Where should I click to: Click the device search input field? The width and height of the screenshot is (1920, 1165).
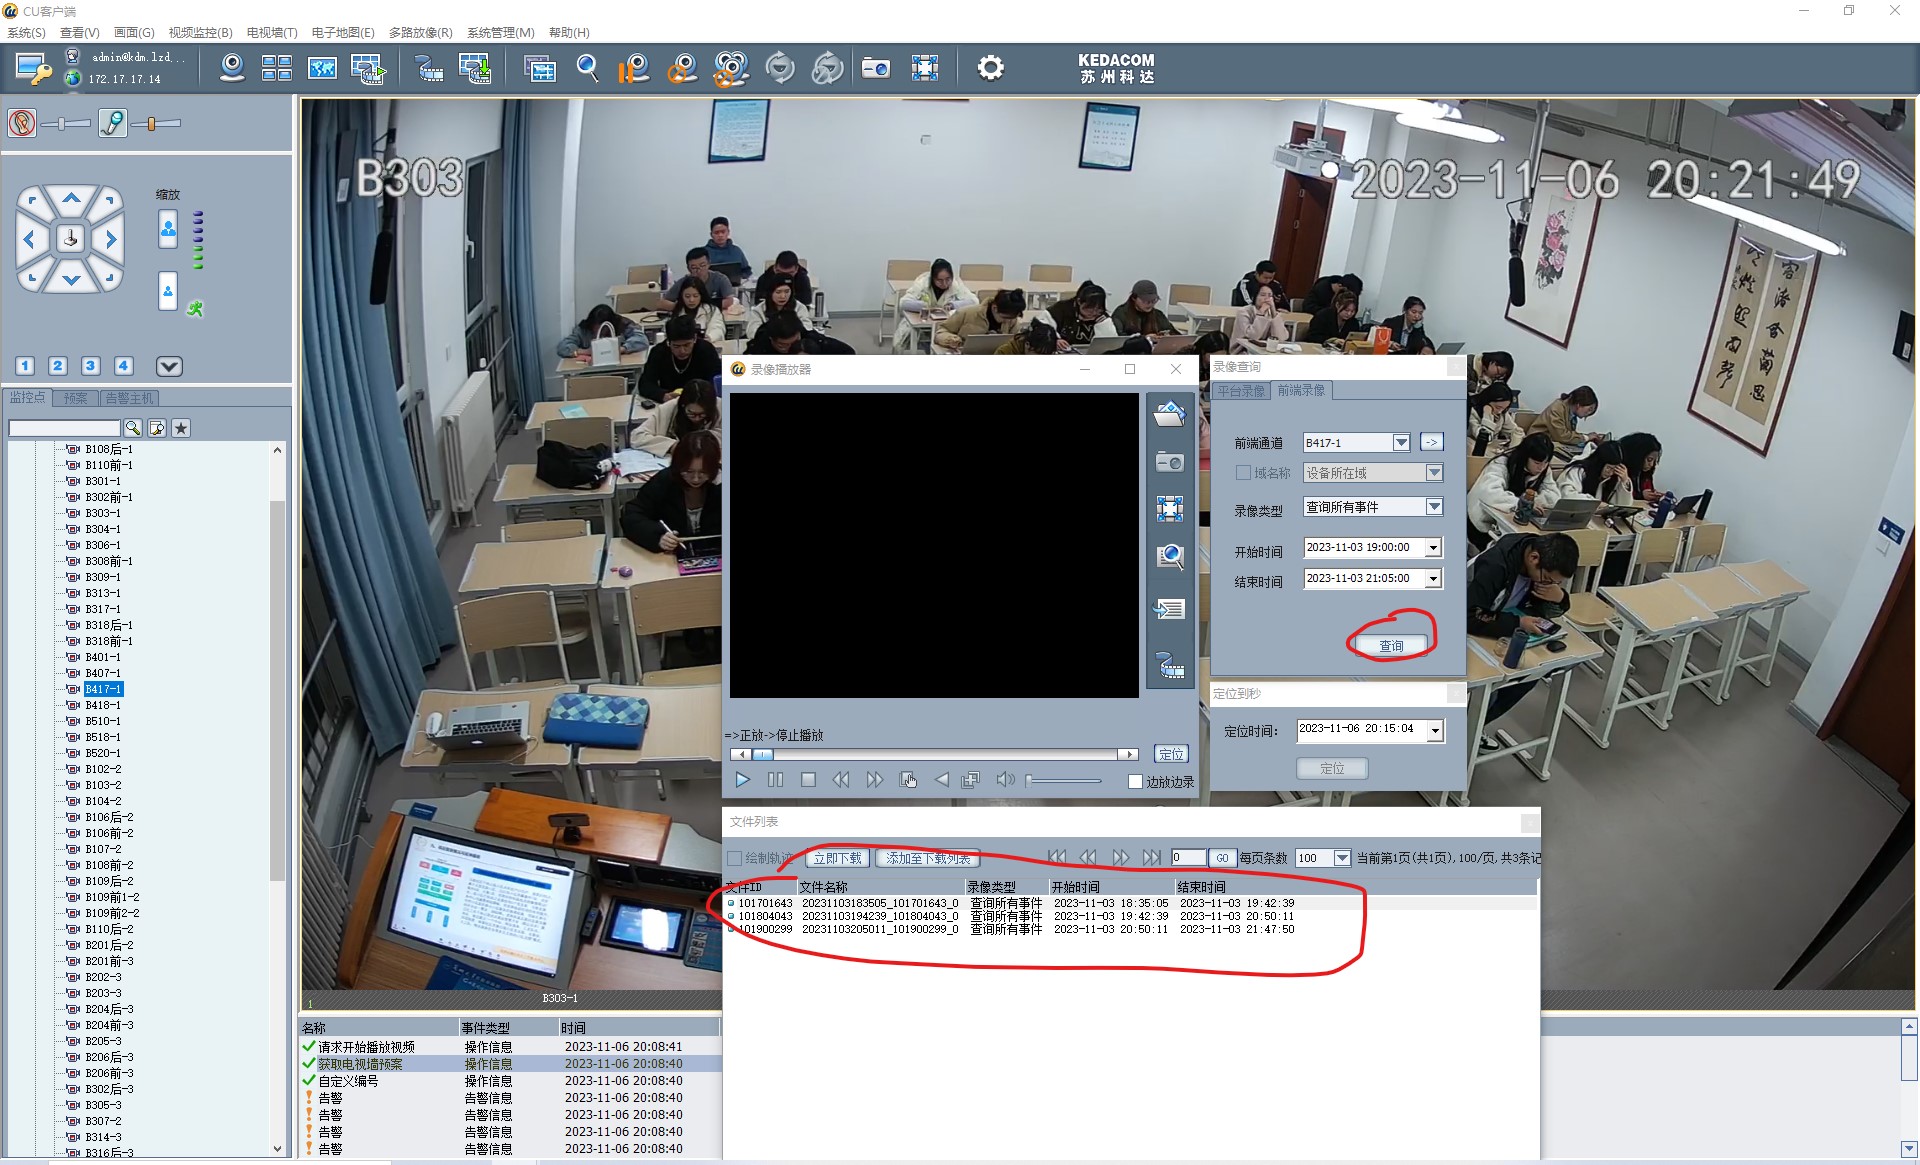click(x=64, y=428)
